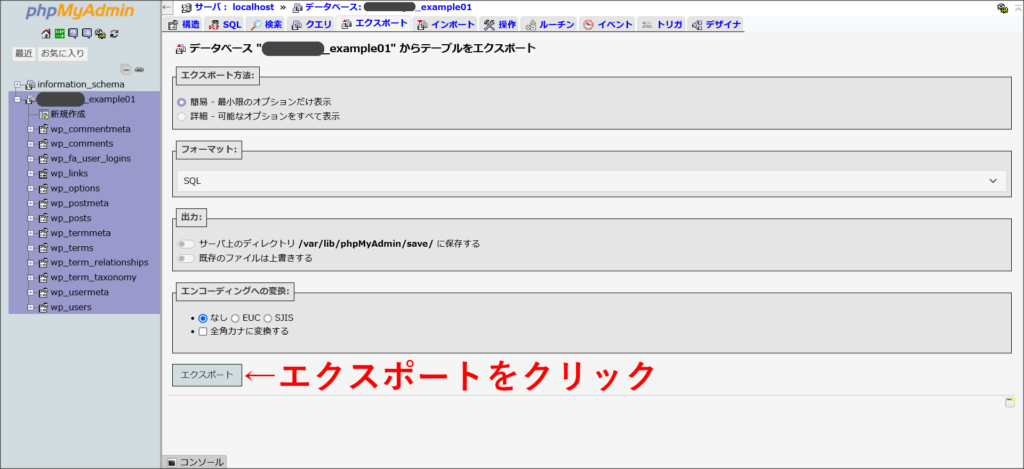Click the wp_users table icon
1024x469 pixels.
(x=44, y=308)
